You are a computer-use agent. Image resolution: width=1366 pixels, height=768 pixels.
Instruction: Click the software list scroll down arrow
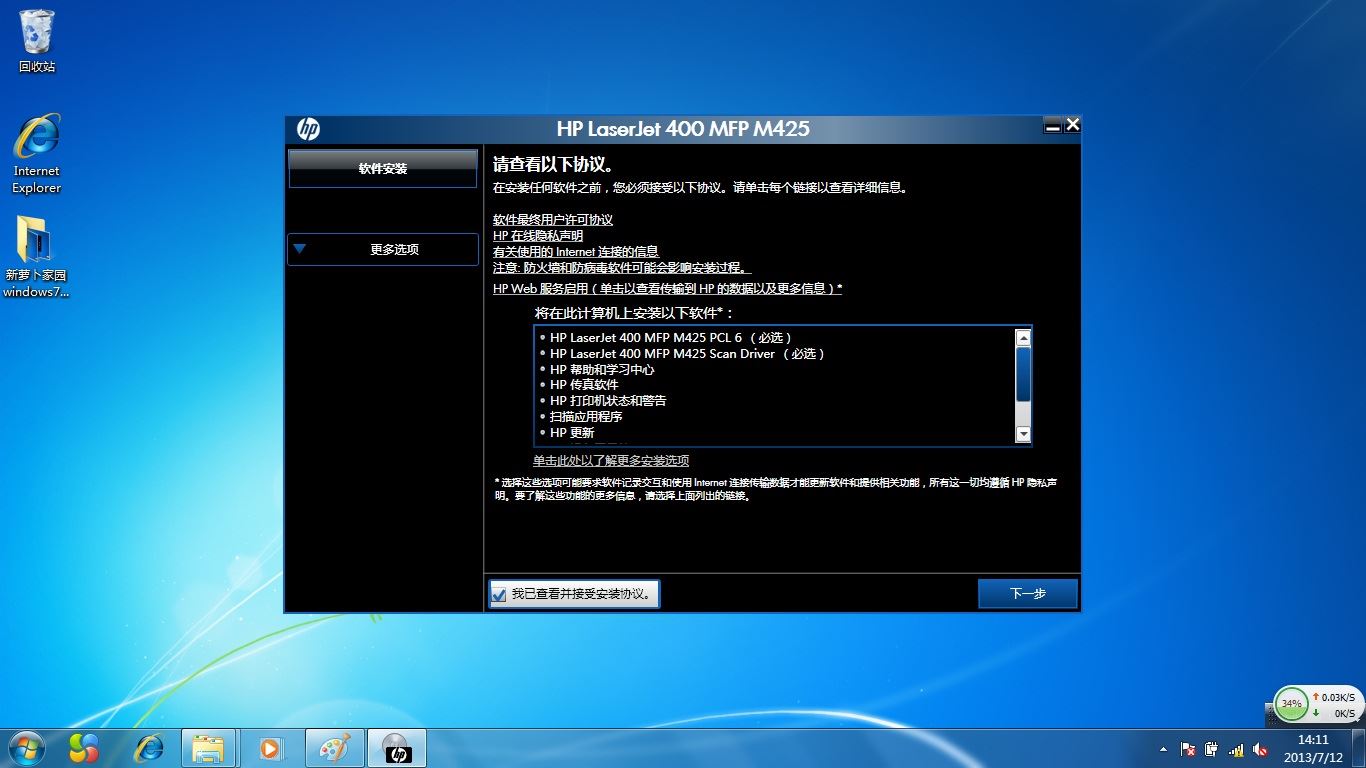(1023, 434)
